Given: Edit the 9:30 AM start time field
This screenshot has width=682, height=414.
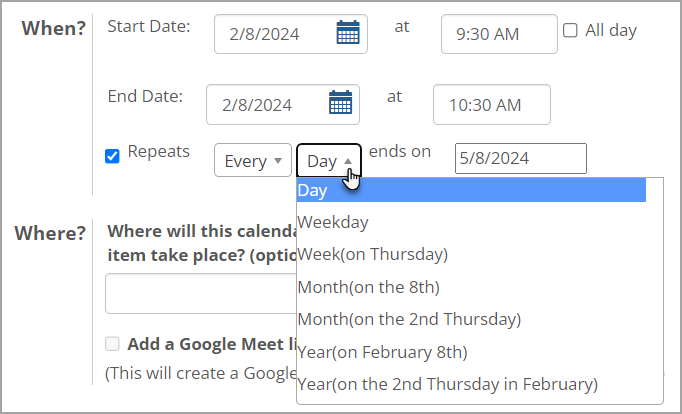Looking at the screenshot, I should 499,34.
